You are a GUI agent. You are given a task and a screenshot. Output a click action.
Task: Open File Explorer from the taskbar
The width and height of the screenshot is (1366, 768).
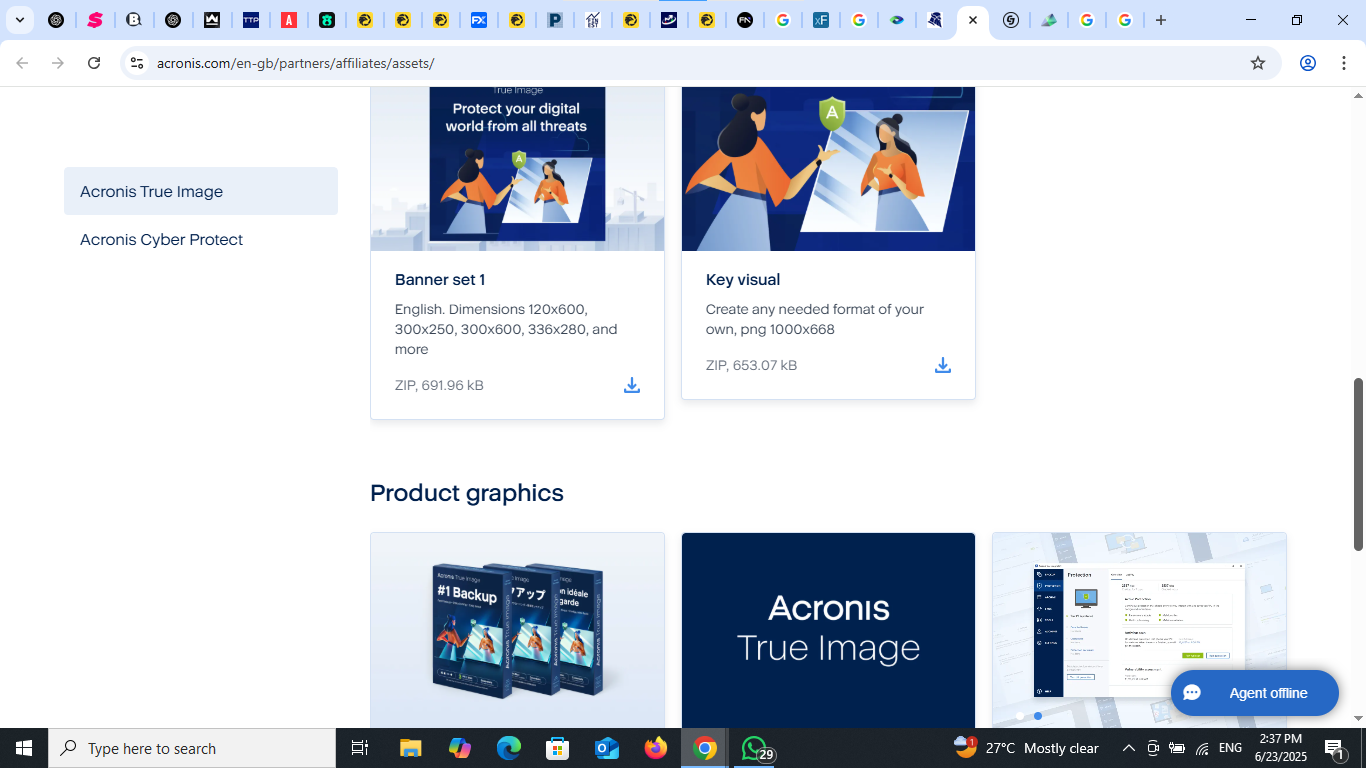click(411, 748)
